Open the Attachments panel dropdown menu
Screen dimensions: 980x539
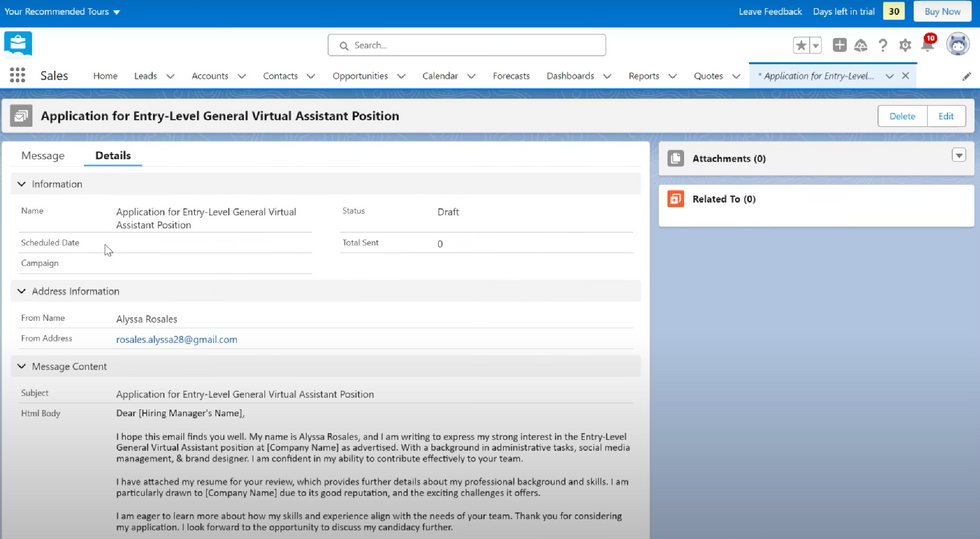(x=959, y=155)
